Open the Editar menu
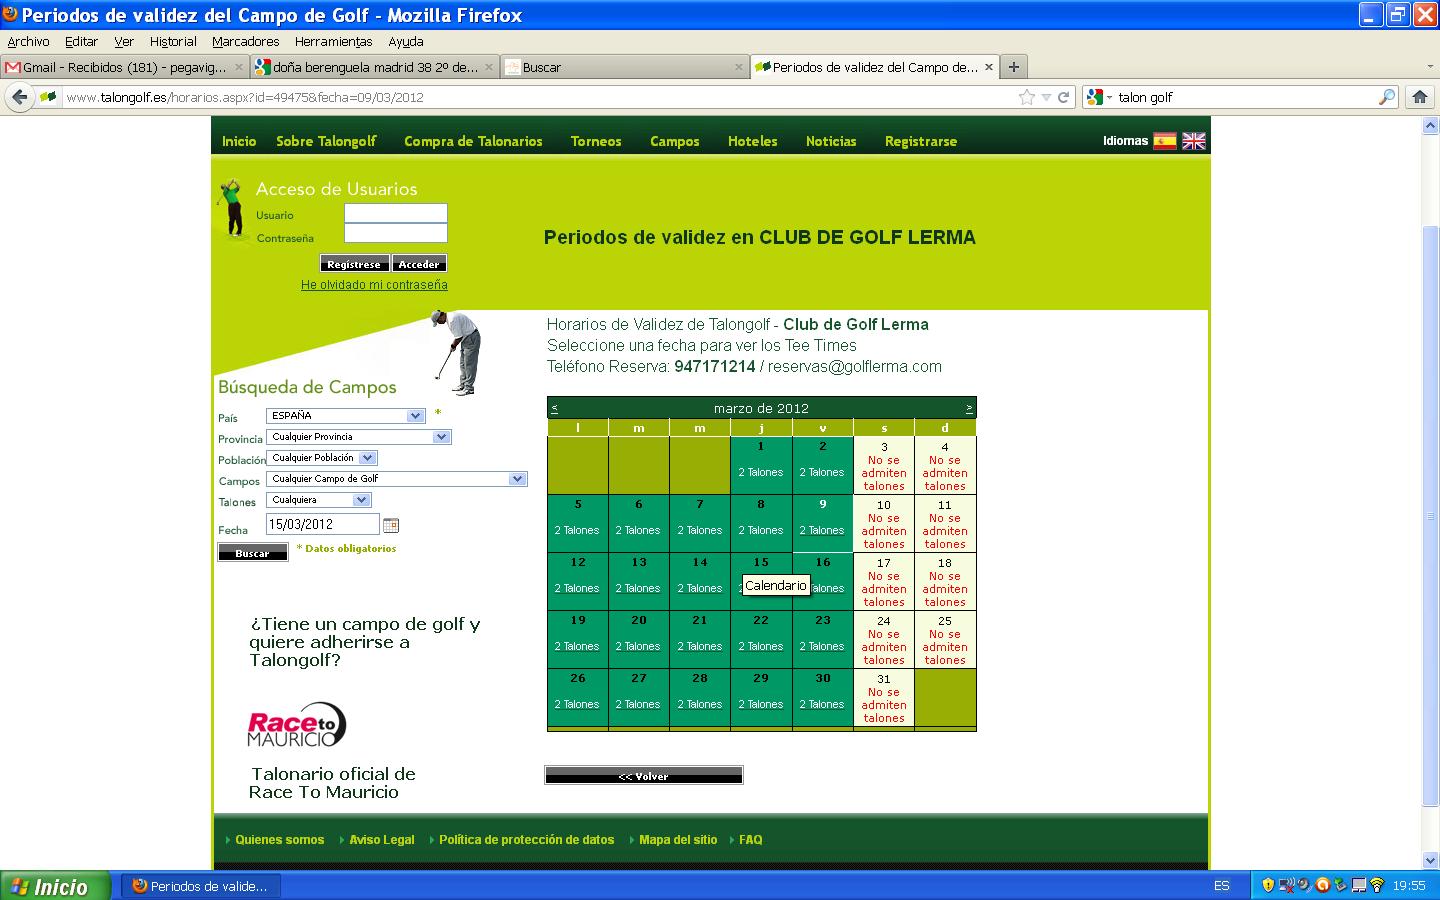This screenshot has width=1440, height=900. click(x=81, y=41)
